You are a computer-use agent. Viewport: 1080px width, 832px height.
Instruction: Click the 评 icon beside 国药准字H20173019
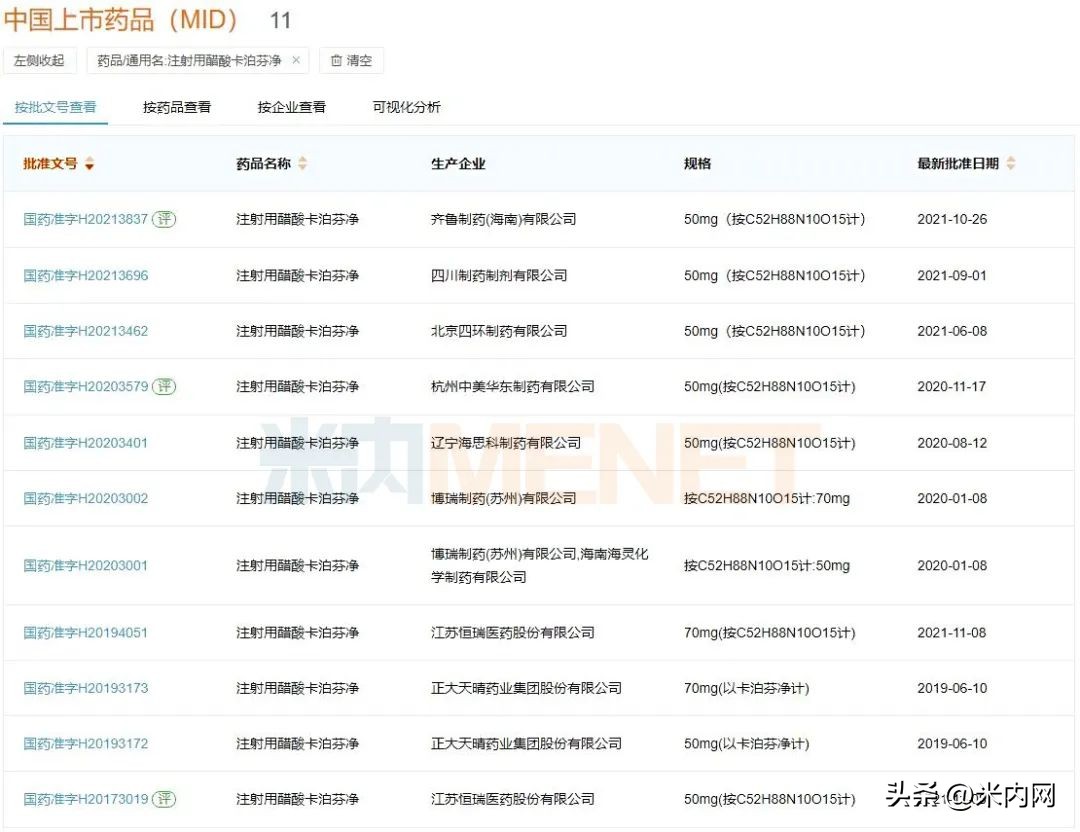(164, 799)
